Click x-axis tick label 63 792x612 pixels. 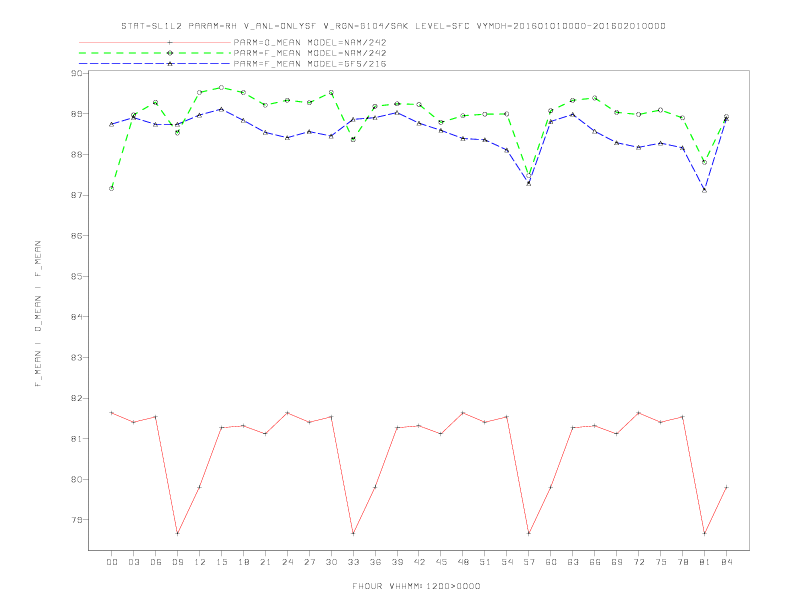click(573, 562)
